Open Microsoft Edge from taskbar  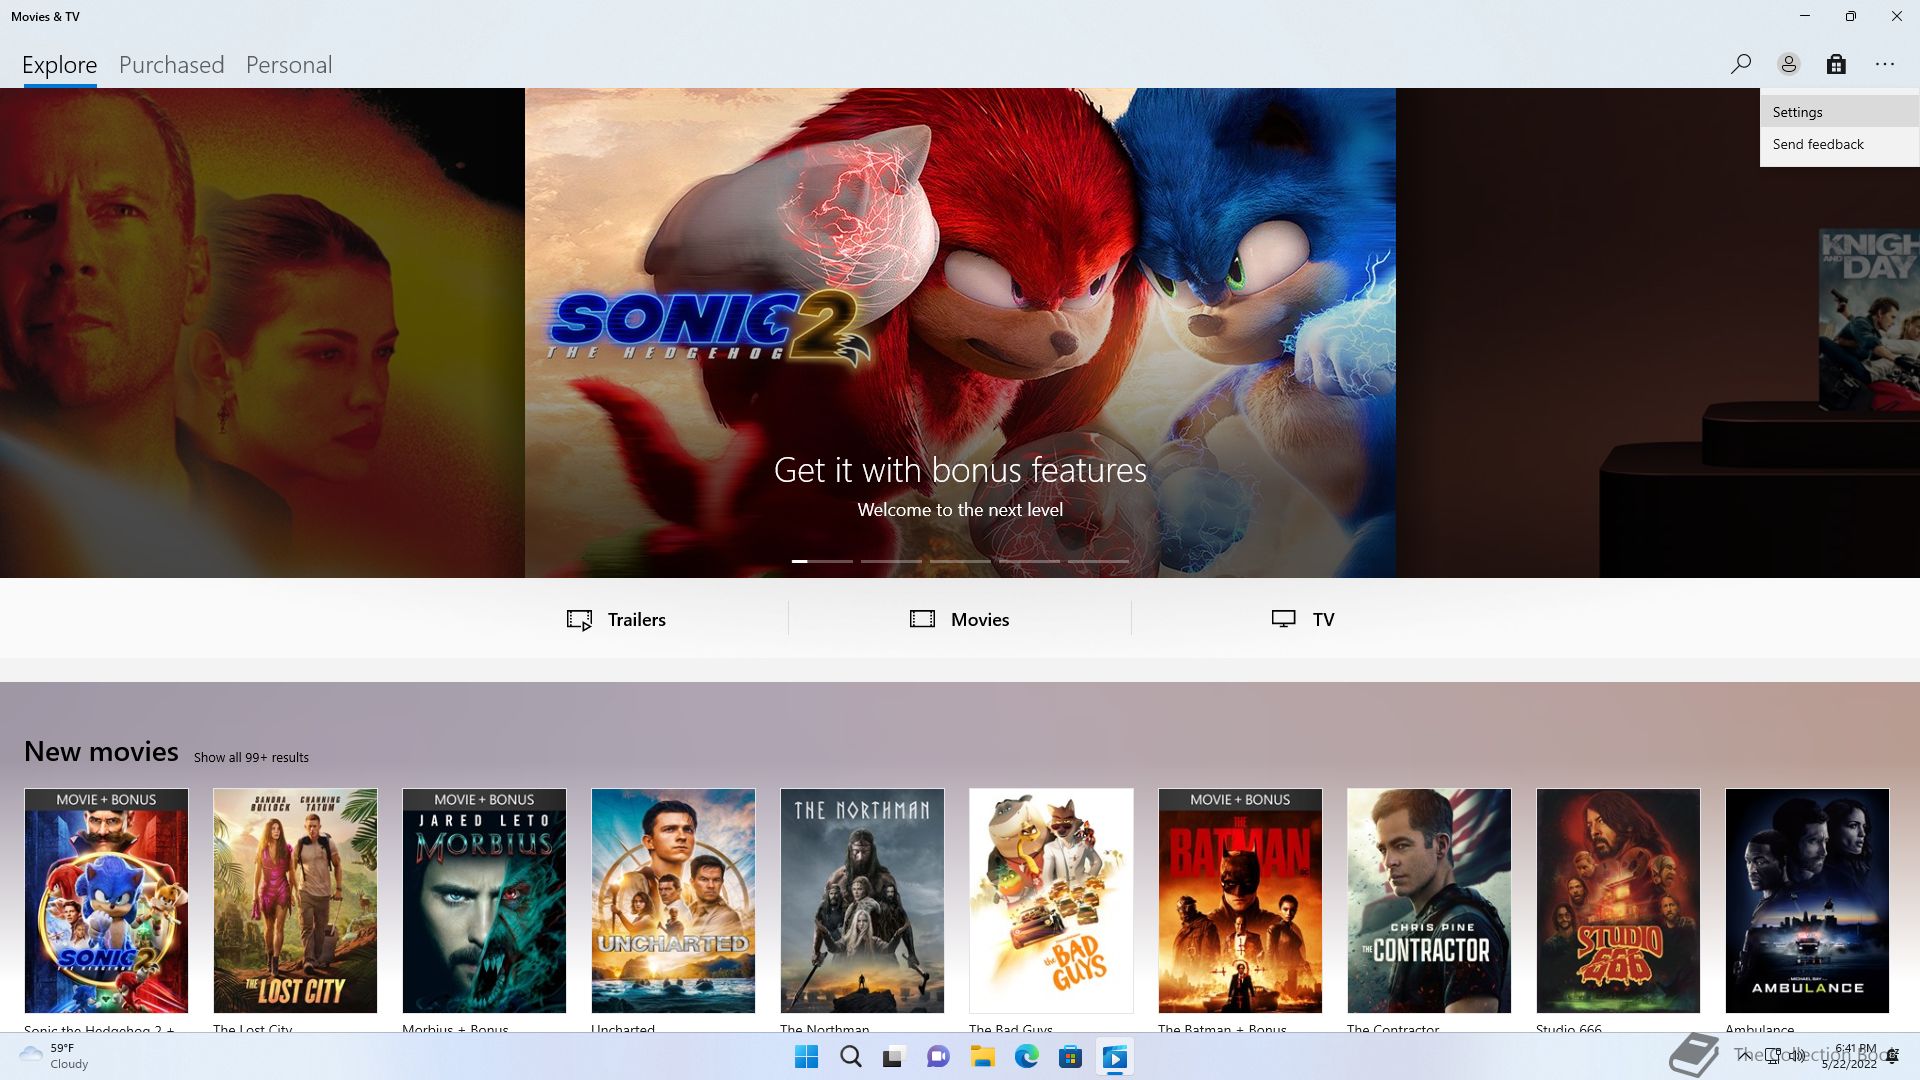1026,1057
